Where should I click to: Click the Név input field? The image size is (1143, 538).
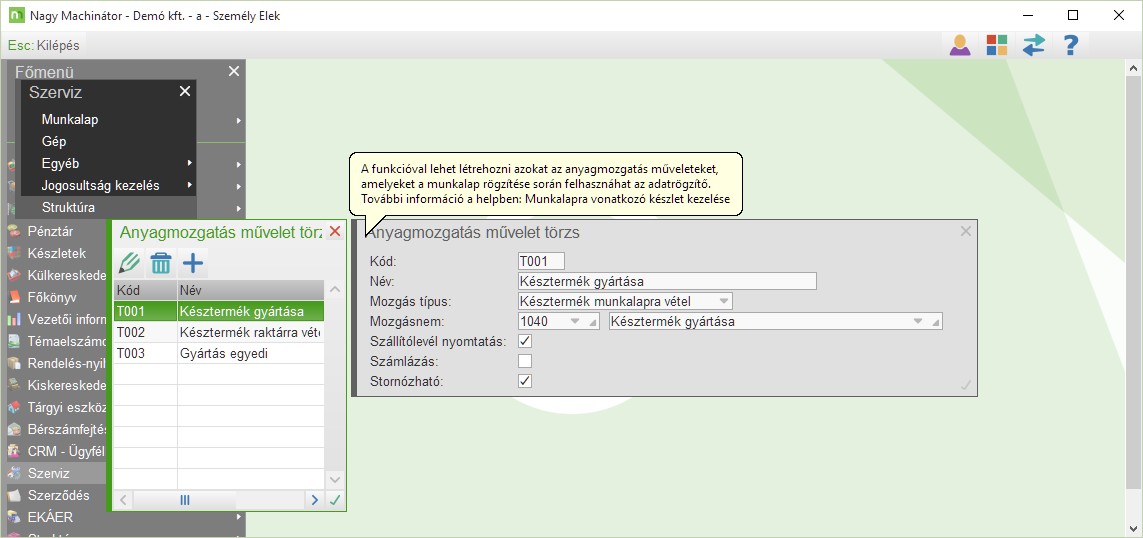coord(667,281)
